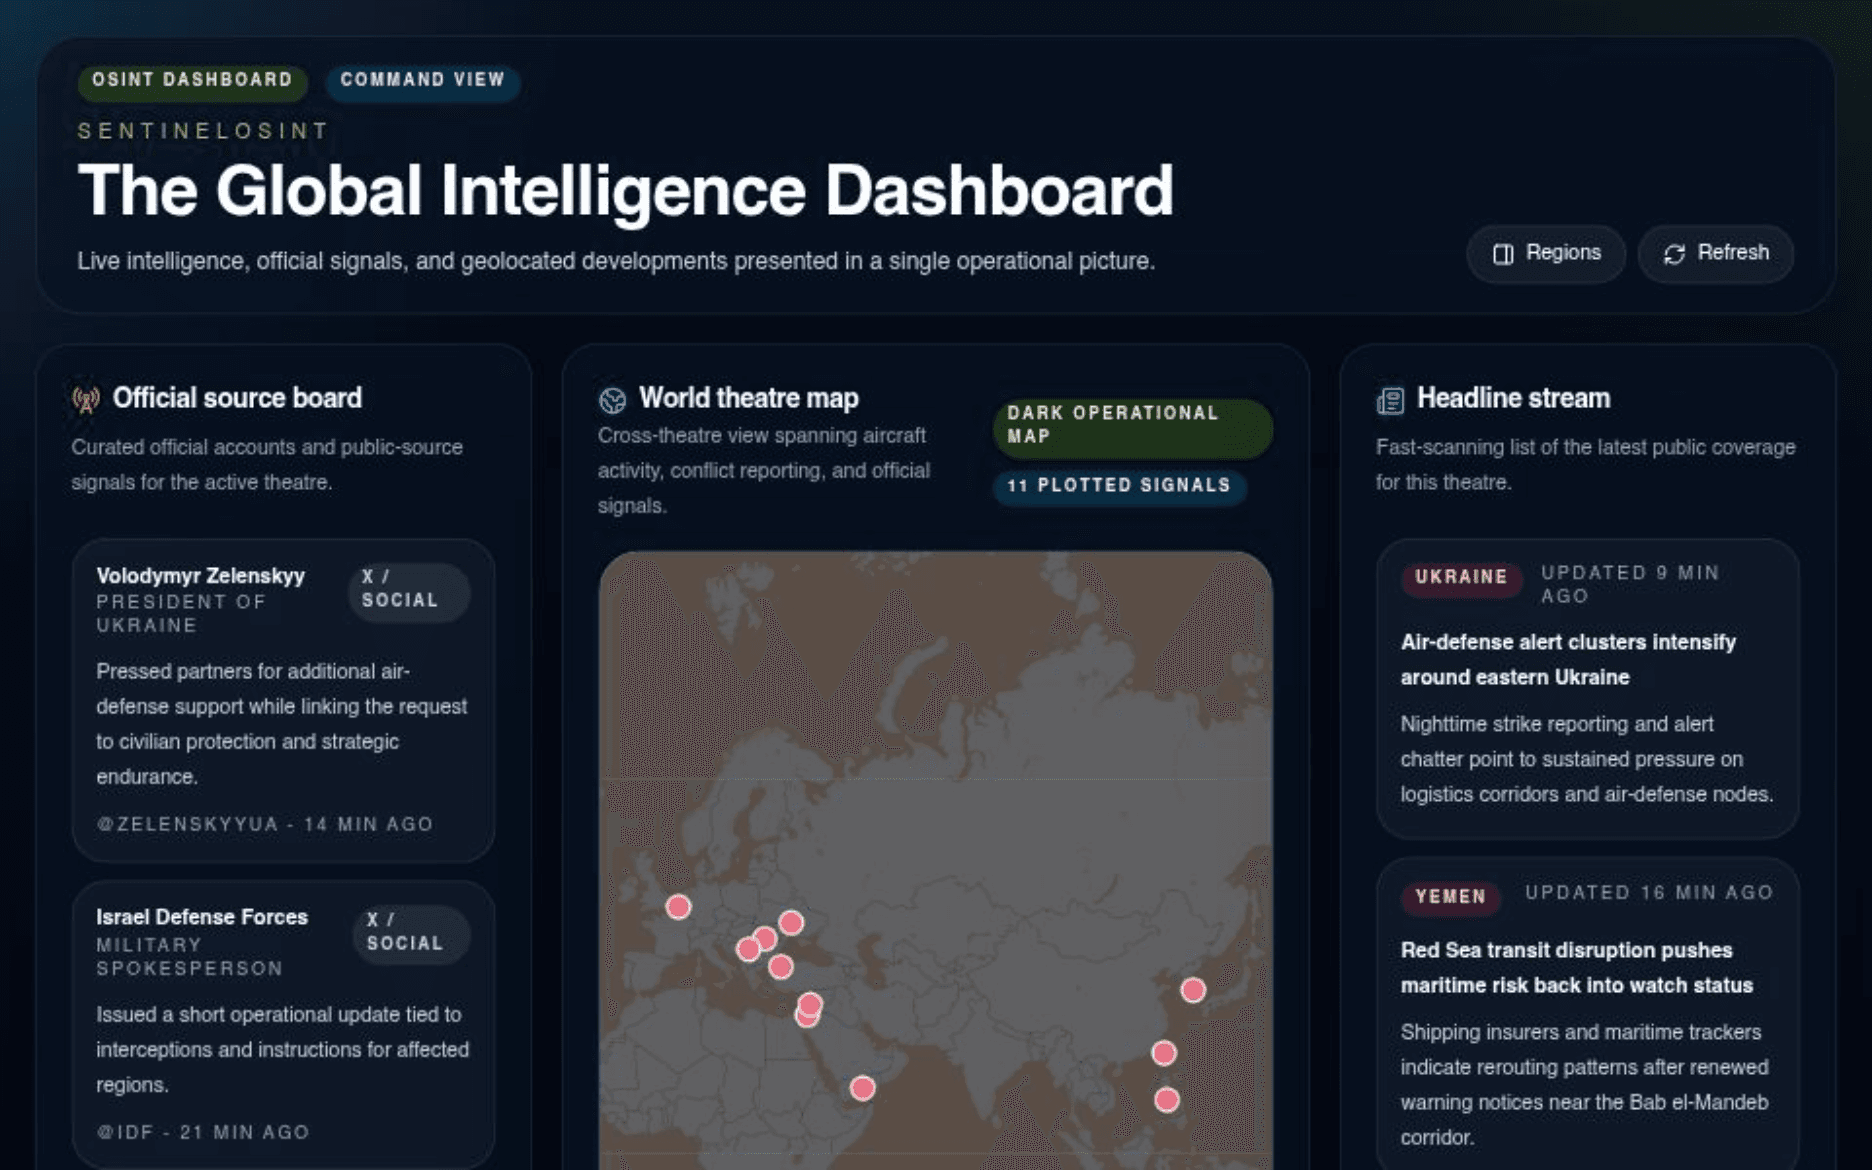
Task: Click the Refresh arrows icon
Action: (1675, 254)
